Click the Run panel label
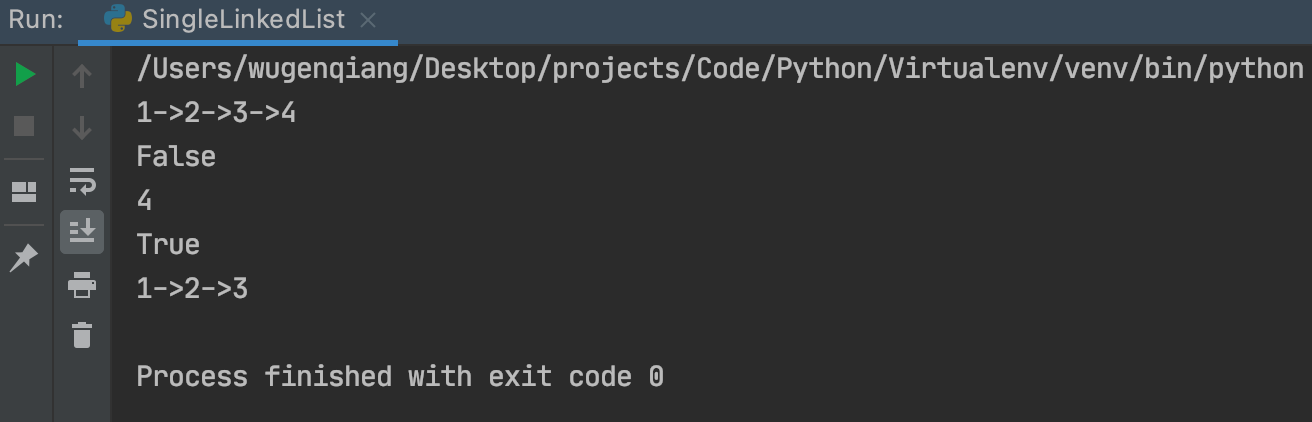The width and height of the screenshot is (1312, 422). [37, 20]
